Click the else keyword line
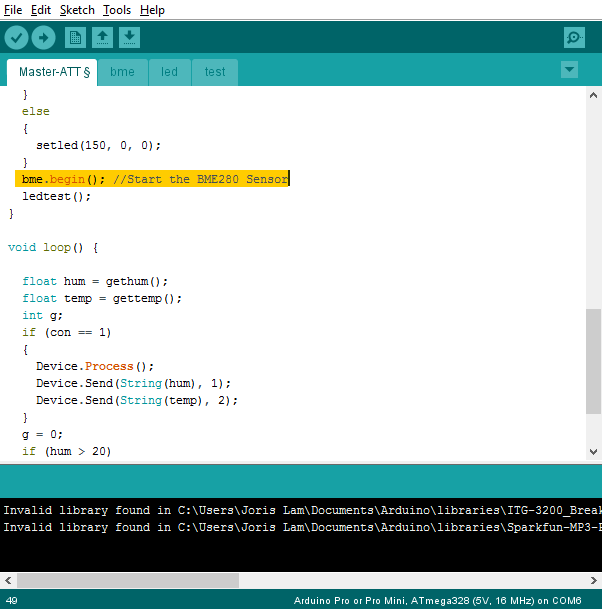The width and height of the screenshot is (602, 609). [36, 112]
